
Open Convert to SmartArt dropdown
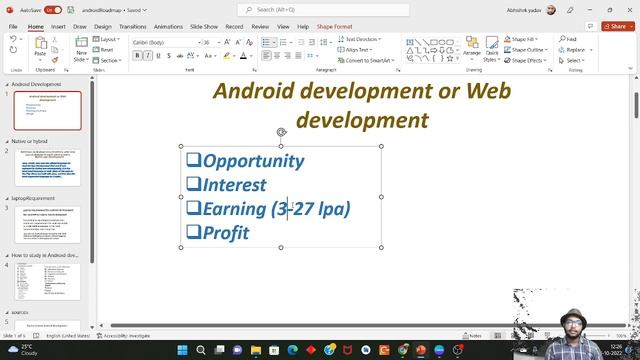pos(367,60)
